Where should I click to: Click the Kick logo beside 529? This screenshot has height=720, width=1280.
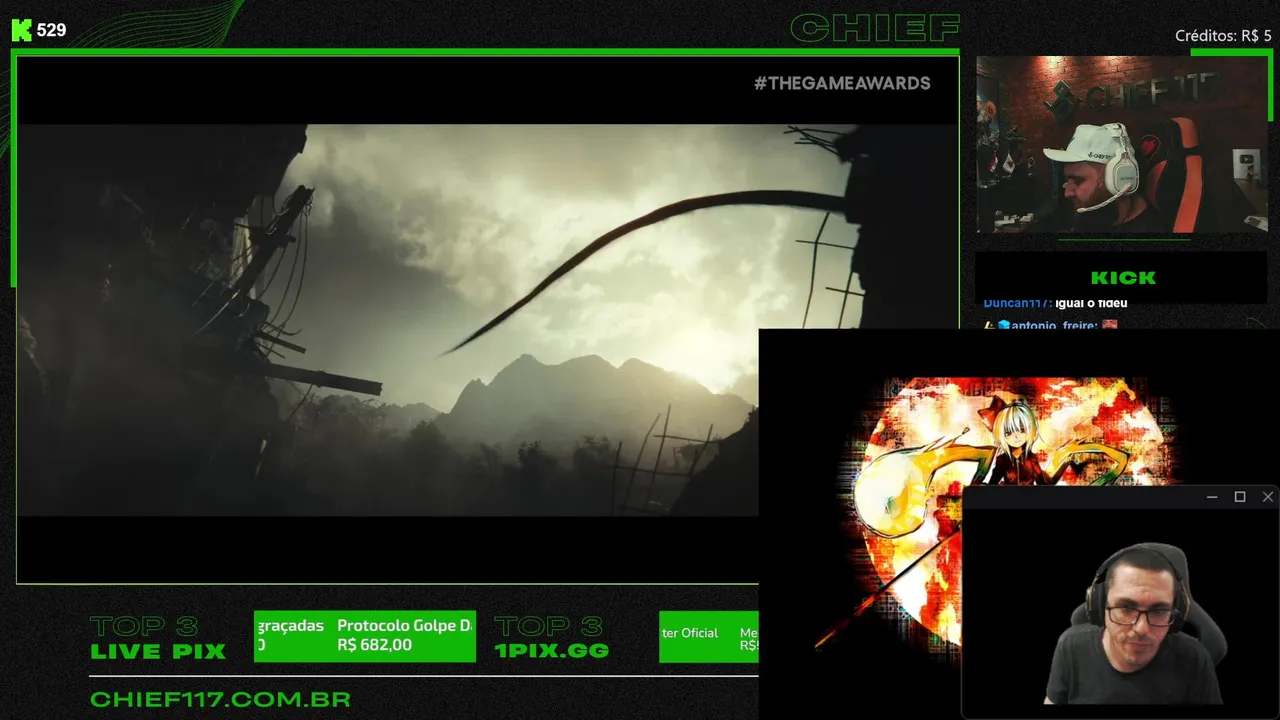pyautogui.click(x=21, y=30)
